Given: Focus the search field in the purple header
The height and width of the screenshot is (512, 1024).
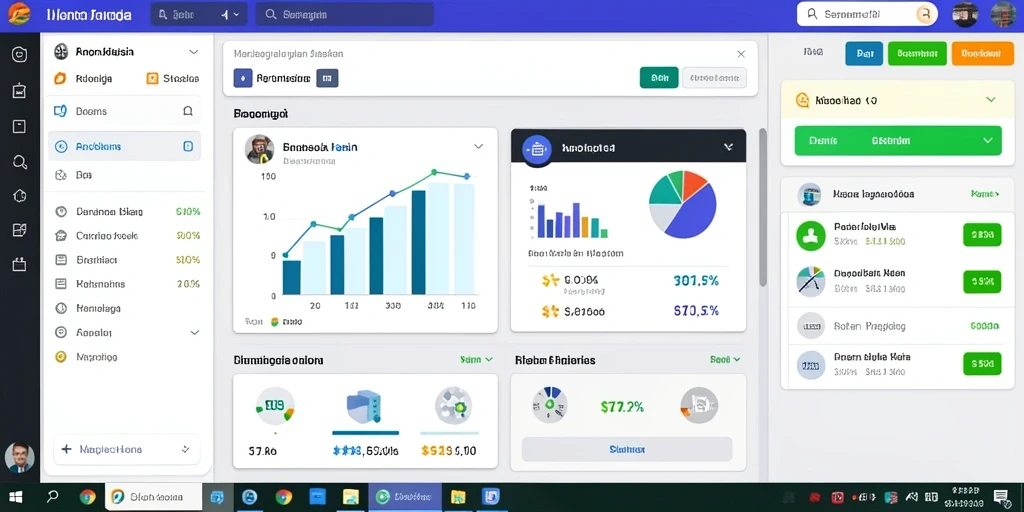Looking at the screenshot, I should pyautogui.click(x=344, y=14).
